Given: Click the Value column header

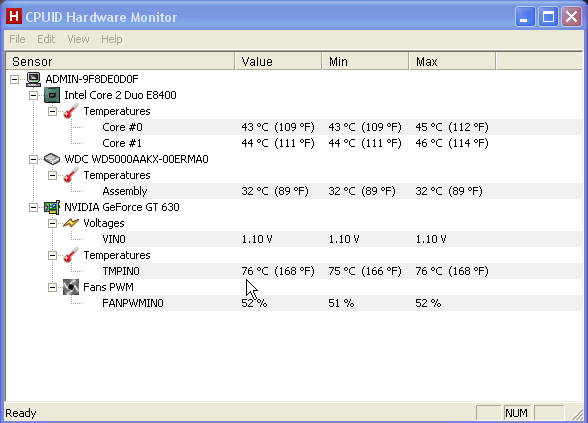Looking at the screenshot, I should tap(279, 62).
